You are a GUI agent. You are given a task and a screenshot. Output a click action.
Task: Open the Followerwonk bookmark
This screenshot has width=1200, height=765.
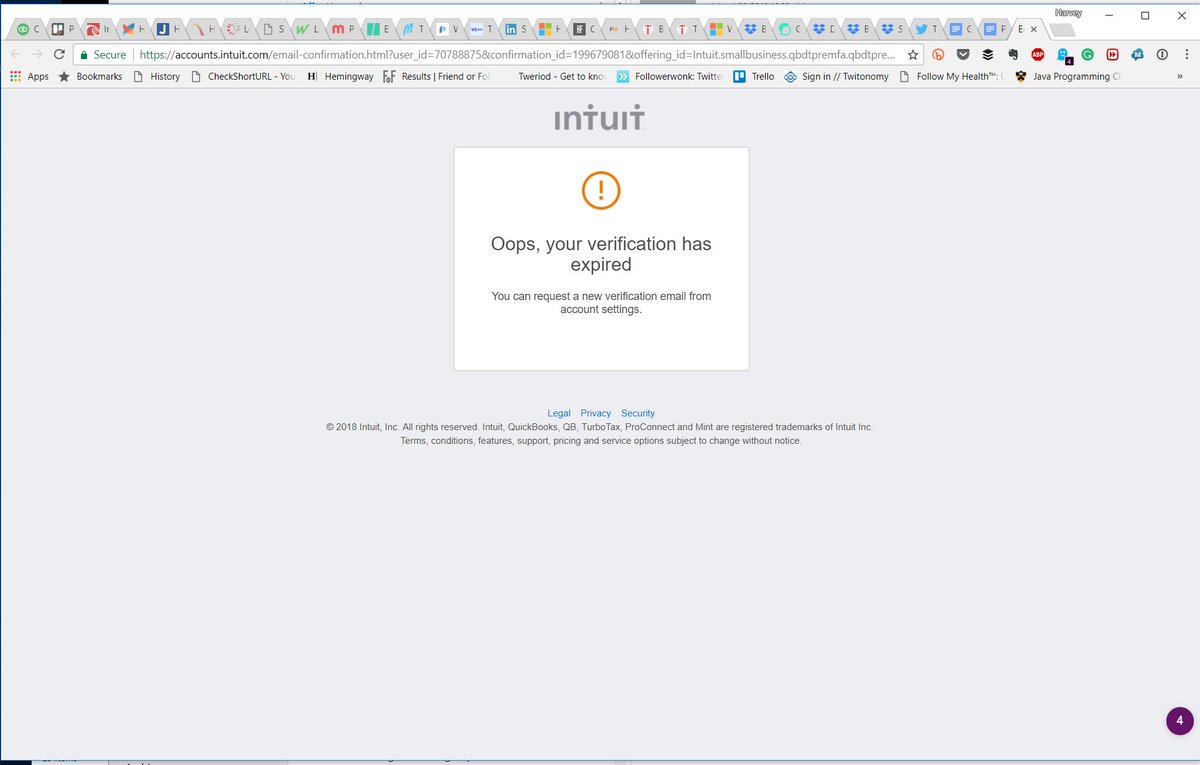669,76
